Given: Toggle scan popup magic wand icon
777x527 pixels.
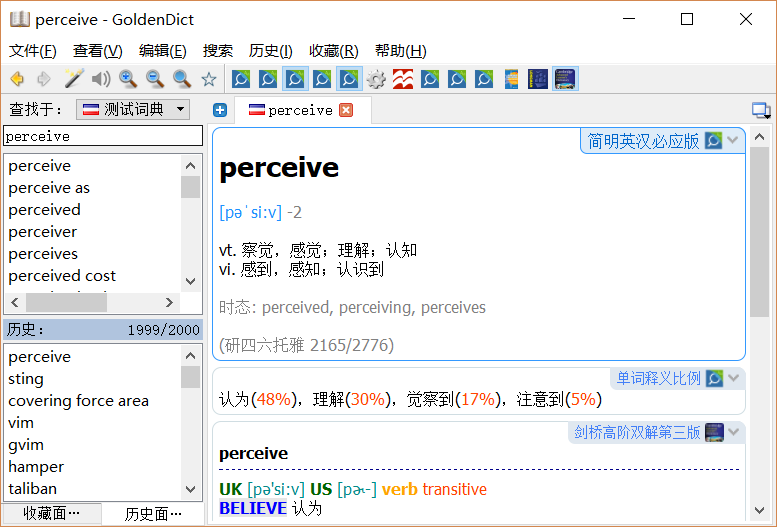Looking at the screenshot, I should [x=74, y=79].
